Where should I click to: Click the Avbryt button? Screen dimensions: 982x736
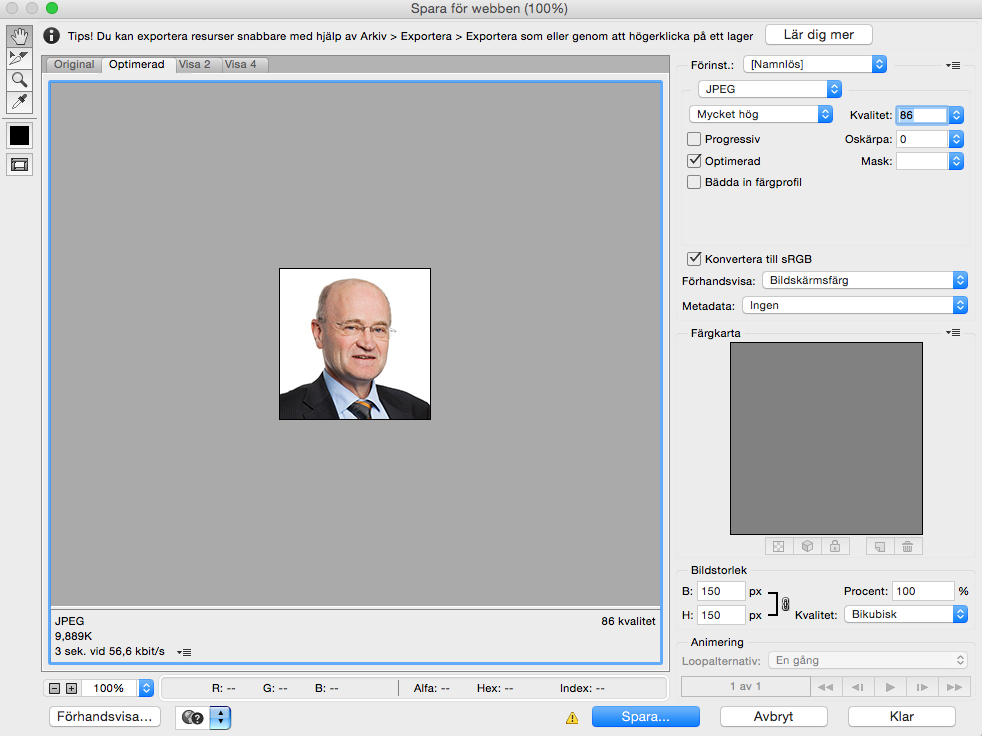tap(773, 717)
